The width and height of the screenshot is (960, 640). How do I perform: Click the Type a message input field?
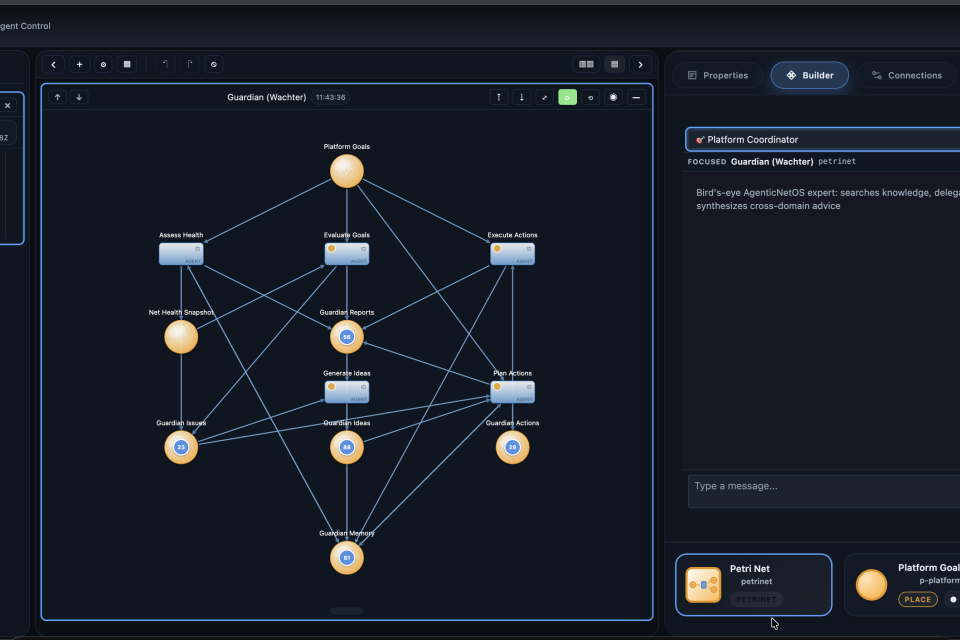coord(822,487)
